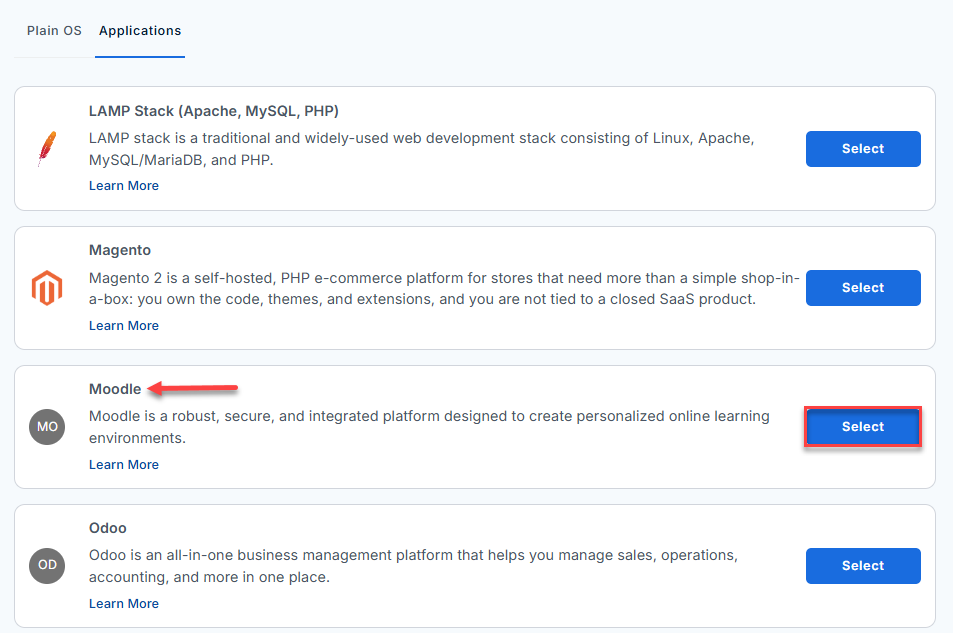Select the LAMP Stack application
Viewport: 953px width, 633px height.
coord(863,148)
